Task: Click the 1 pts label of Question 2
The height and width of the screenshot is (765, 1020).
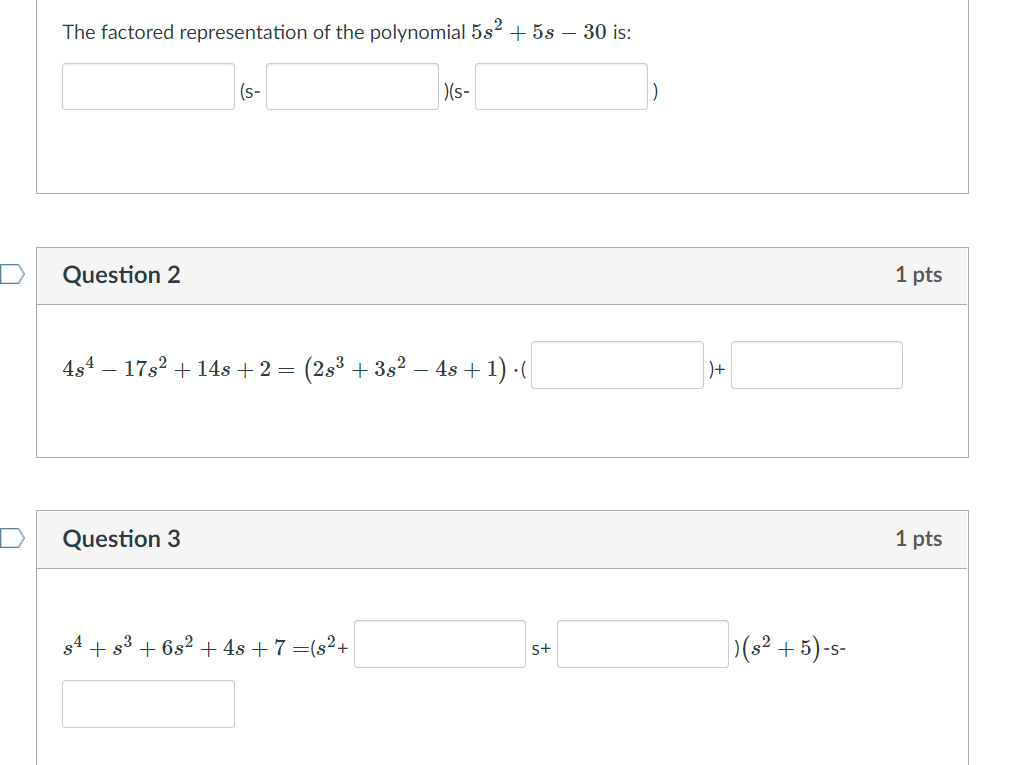Action: (919, 275)
